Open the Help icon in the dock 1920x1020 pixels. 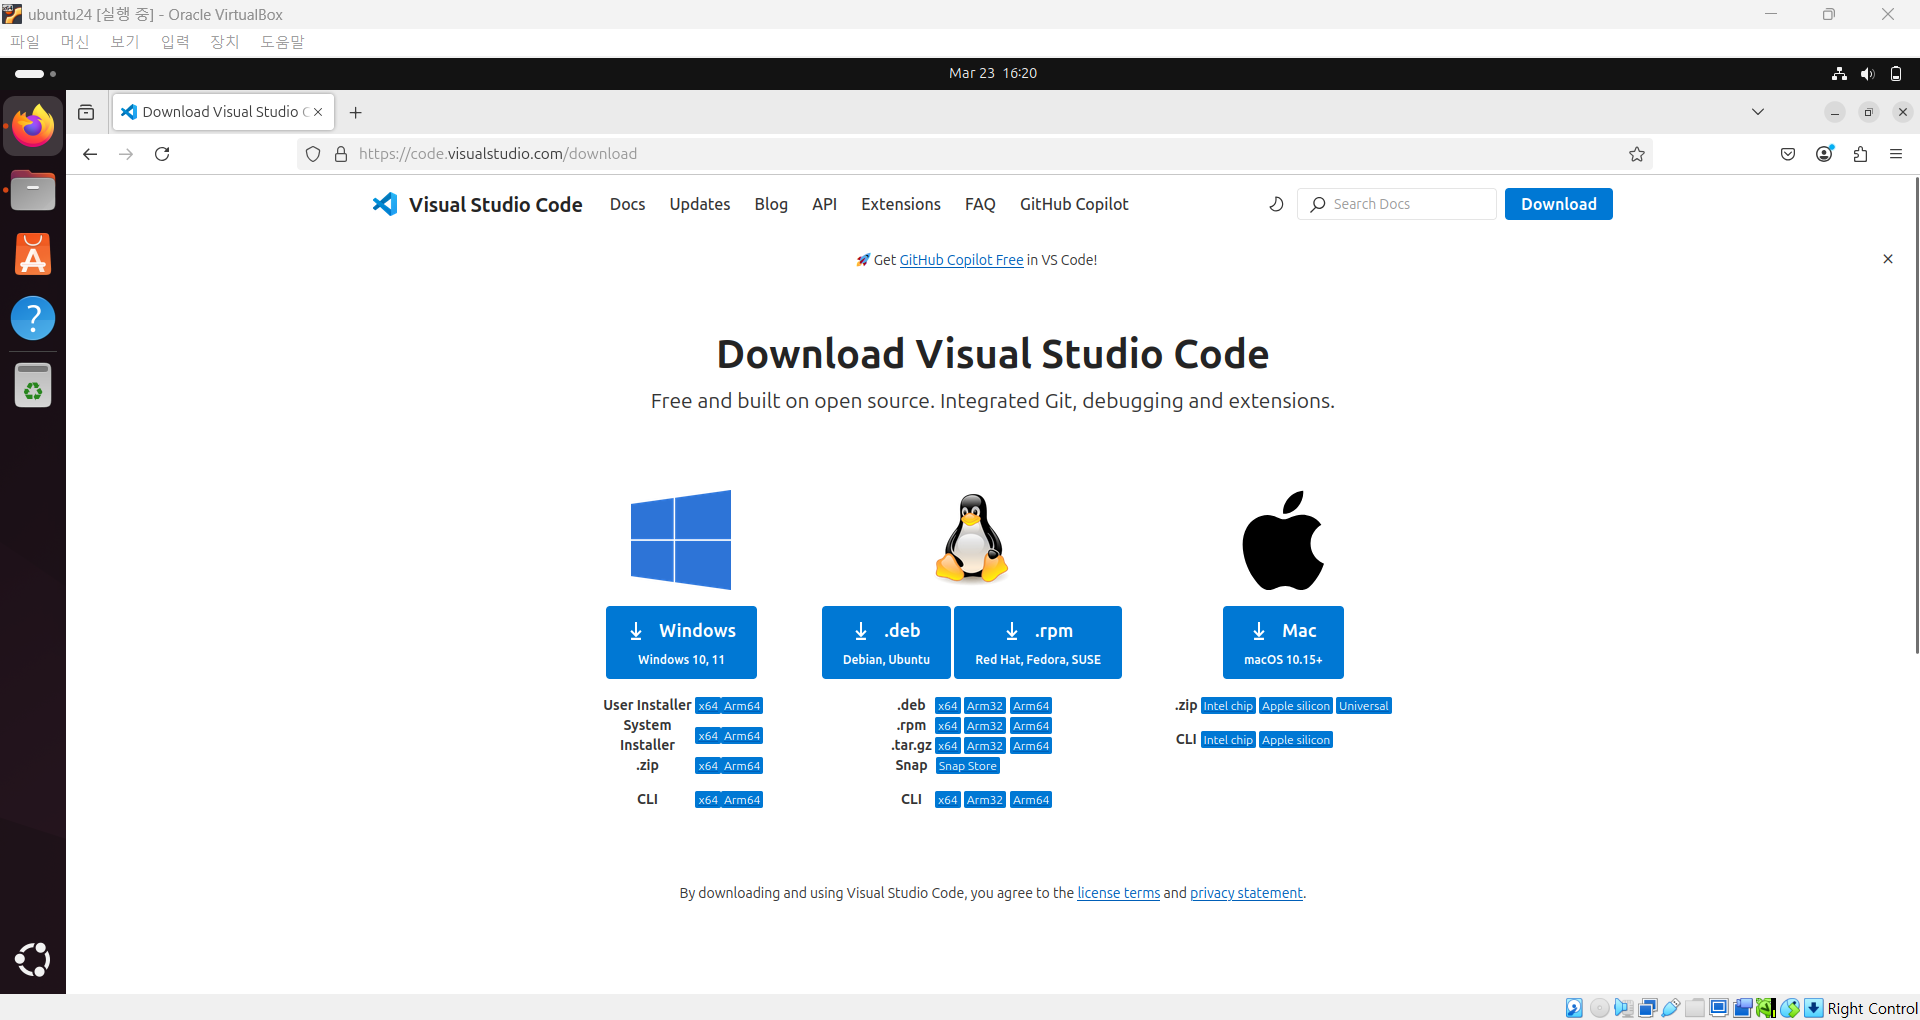[33, 318]
